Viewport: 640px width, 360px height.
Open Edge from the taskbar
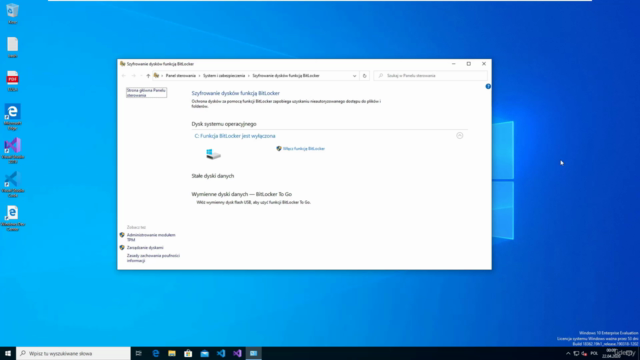[156, 353]
